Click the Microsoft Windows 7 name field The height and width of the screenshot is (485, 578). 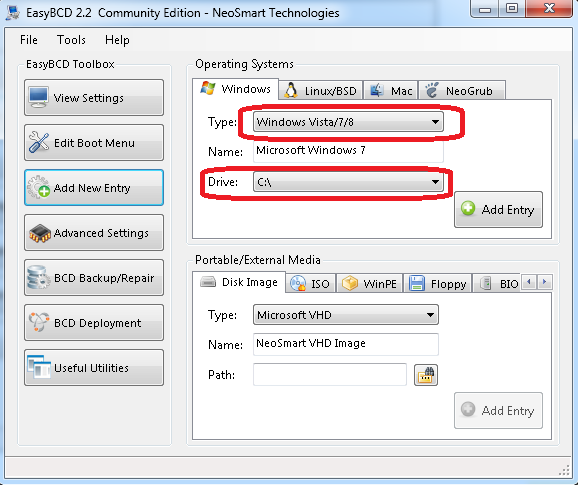click(348, 151)
